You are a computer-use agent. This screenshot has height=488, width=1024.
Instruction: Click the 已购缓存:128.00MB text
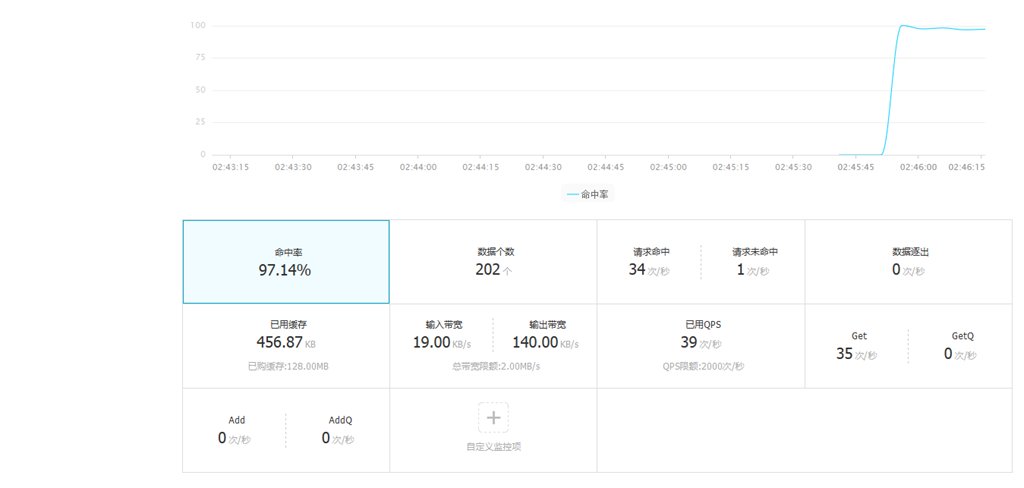tap(288, 366)
